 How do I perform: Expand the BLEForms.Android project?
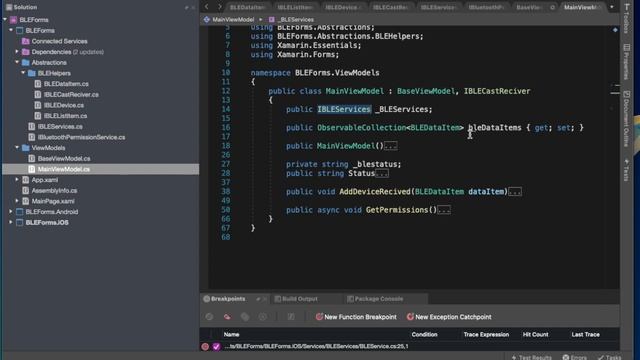[11, 211]
